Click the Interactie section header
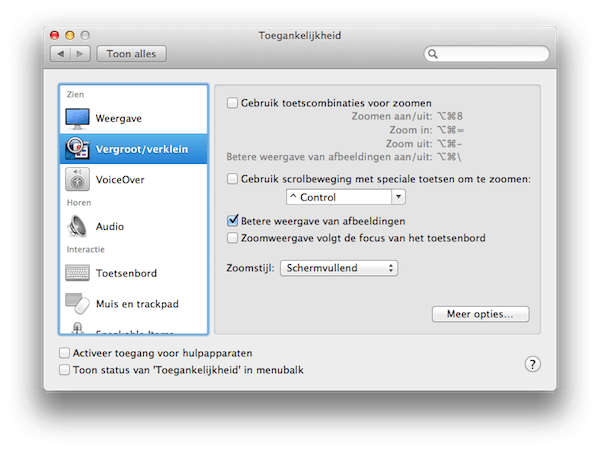The width and height of the screenshot is (600, 451). [x=85, y=249]
